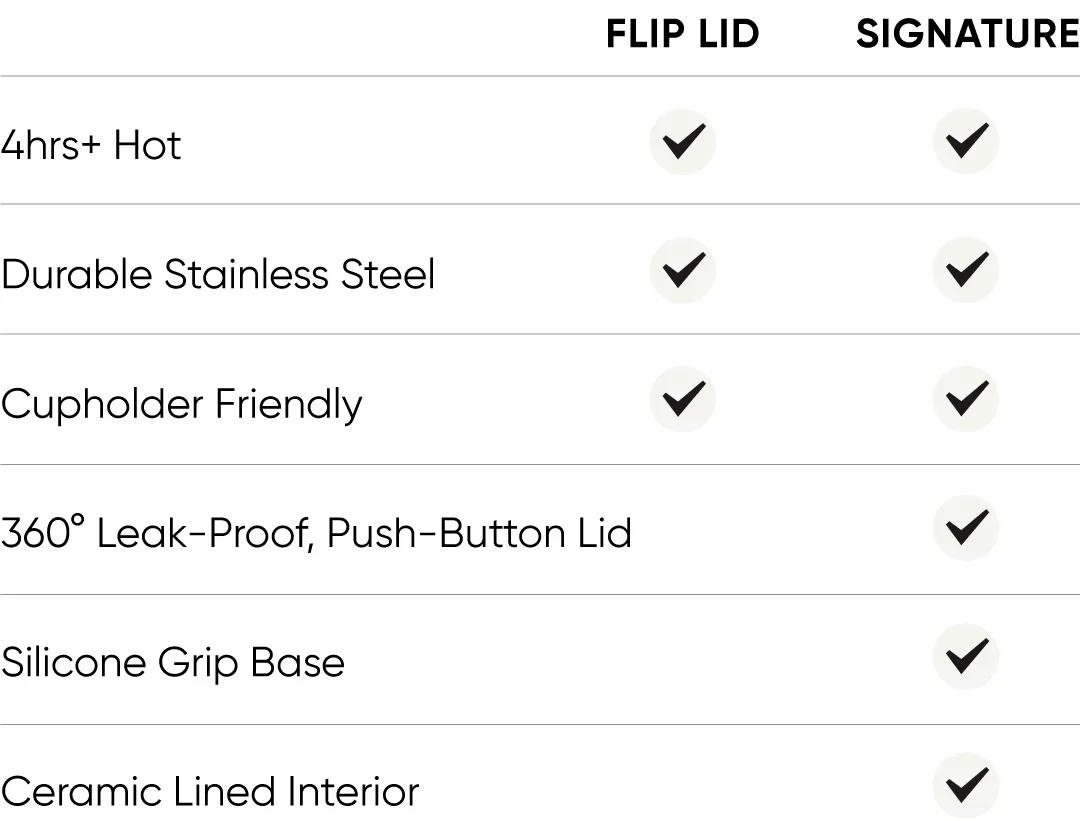Click Signature checkmark for Cupholder Friendly
The width and height of the screenshot is (1080, 821).
[x=966, y=400]
